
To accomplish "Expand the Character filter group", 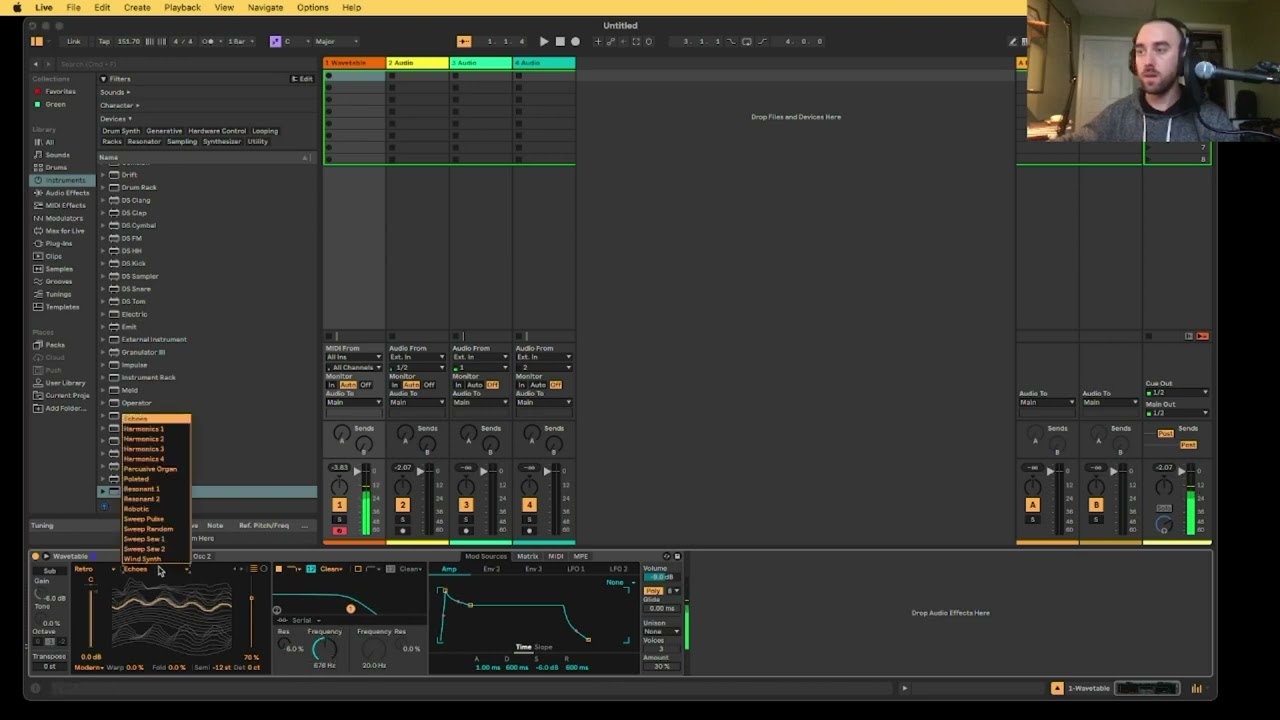I will click(119, 105).
